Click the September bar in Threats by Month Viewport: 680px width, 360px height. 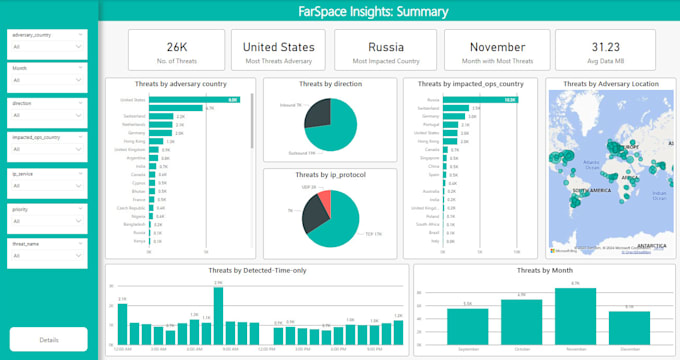click(468, 327)
